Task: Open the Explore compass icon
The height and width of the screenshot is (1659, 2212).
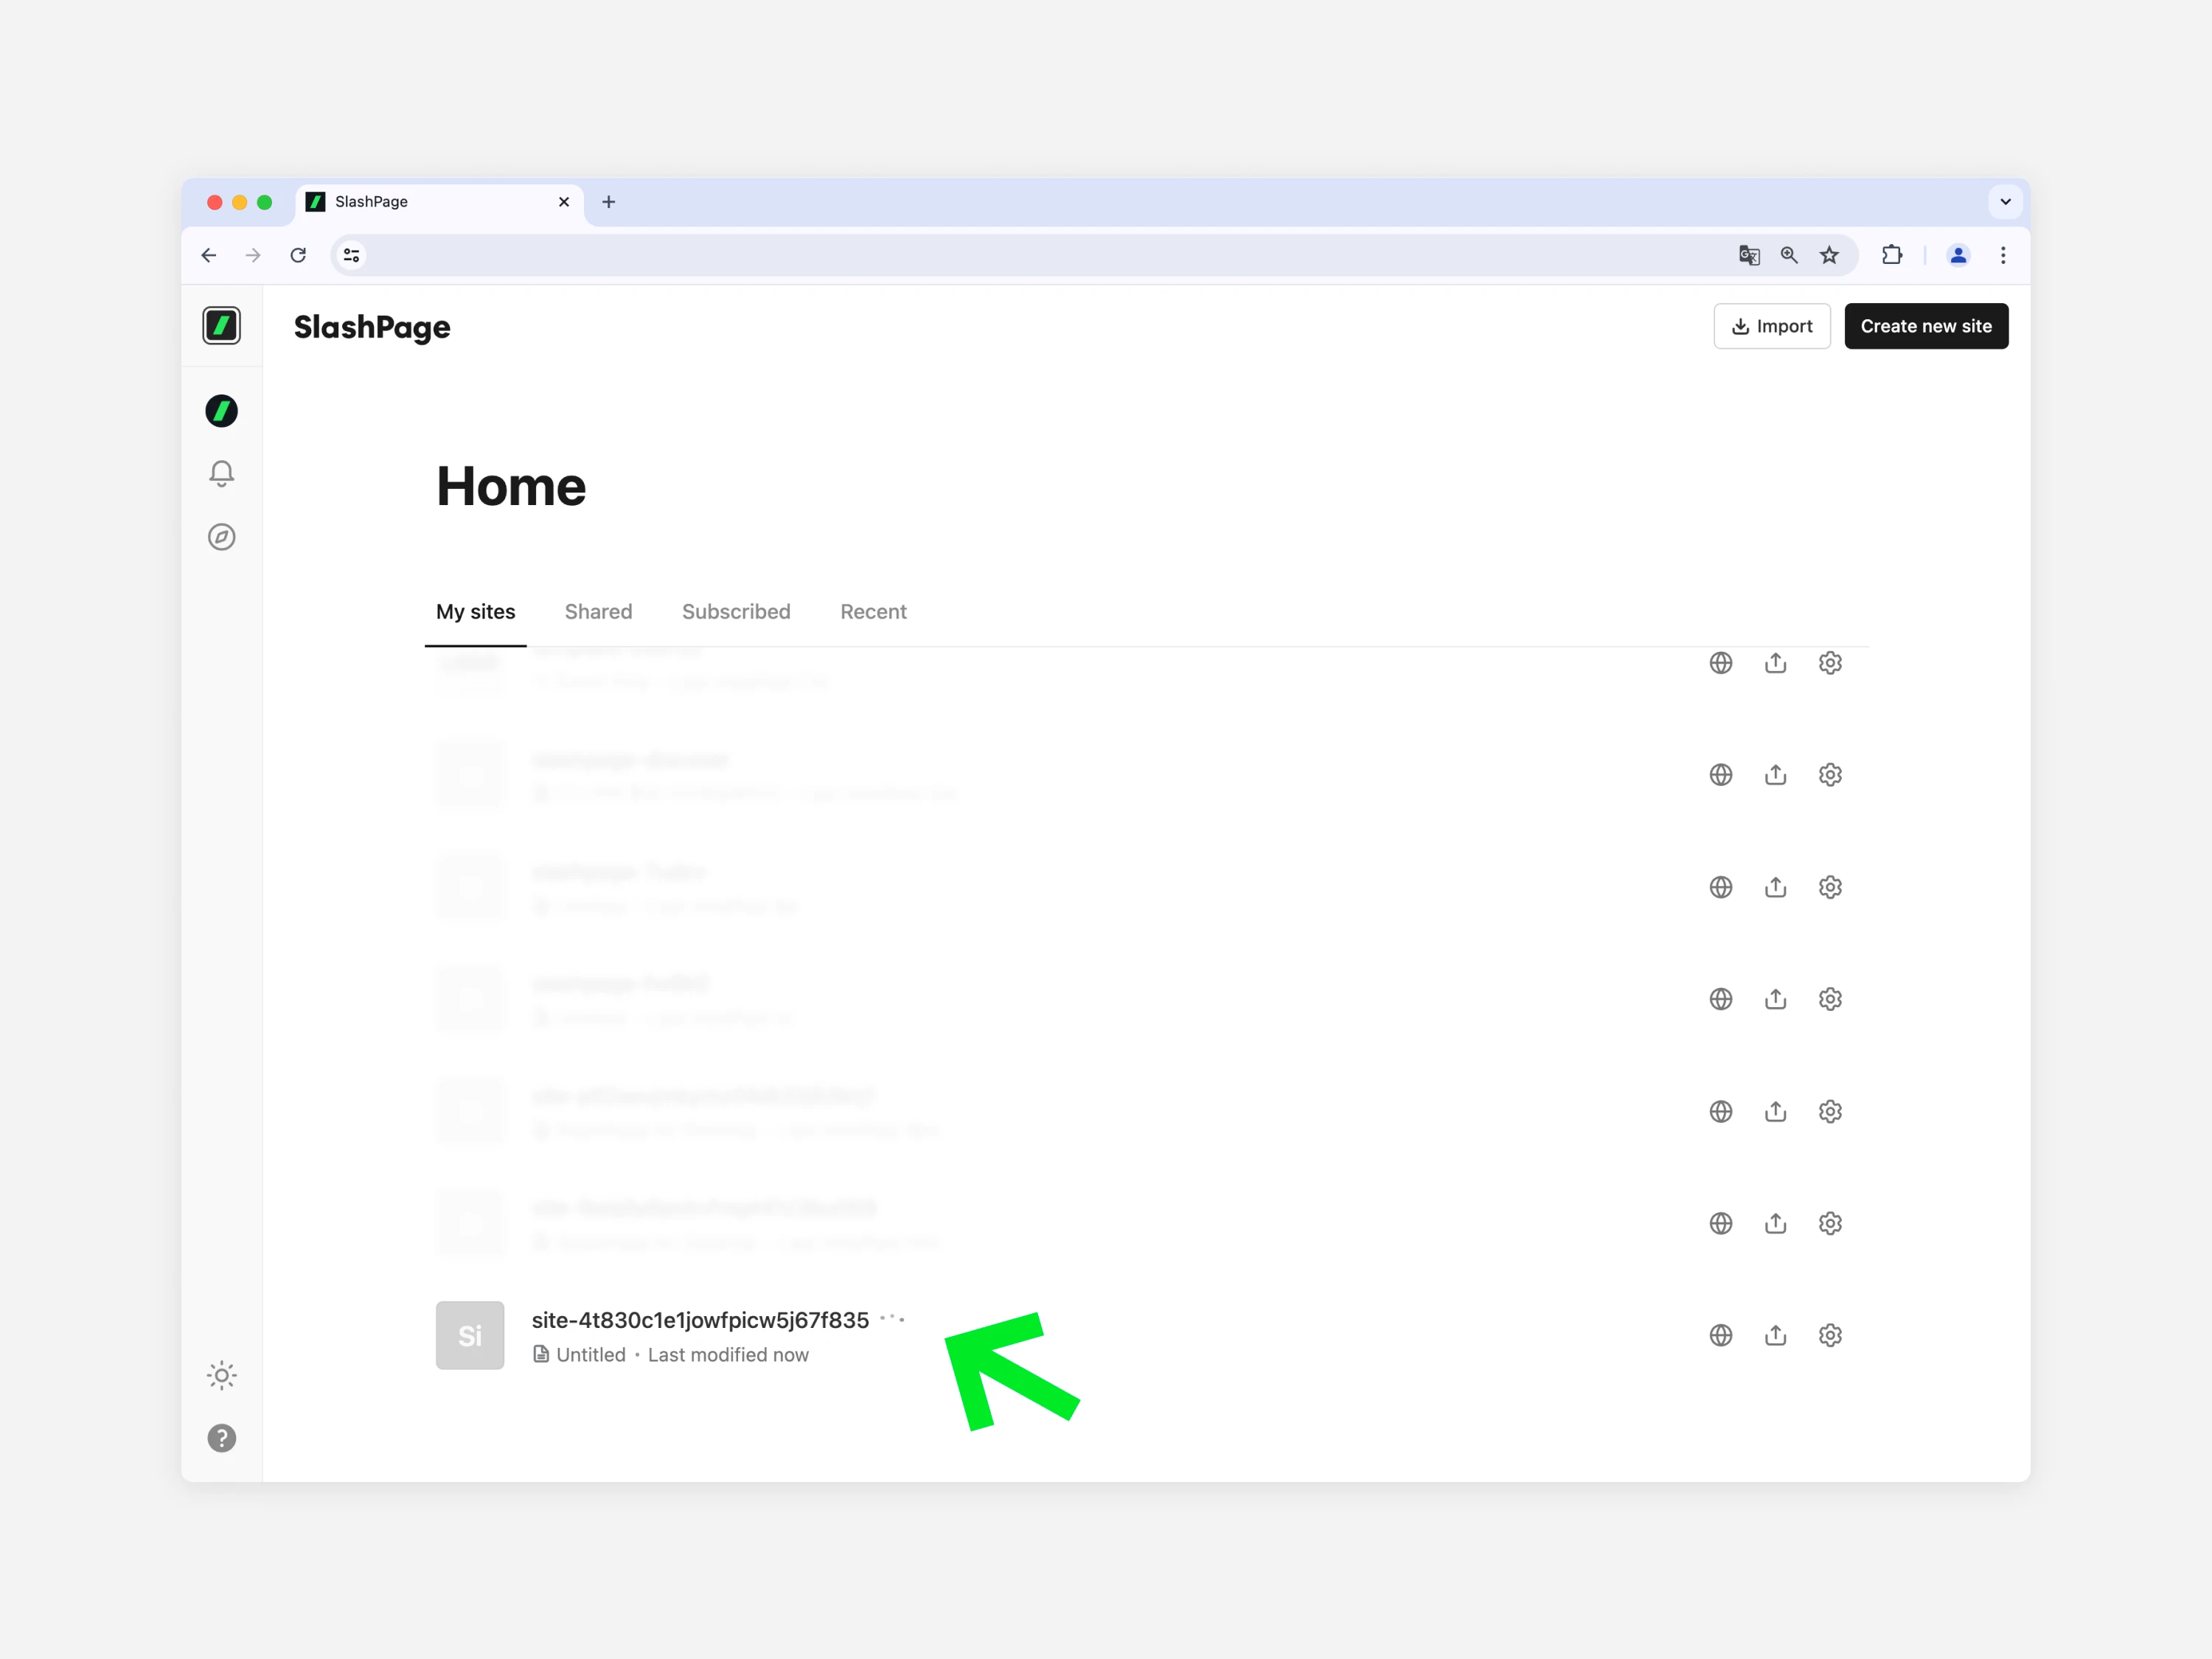Action: coord(221,537)
